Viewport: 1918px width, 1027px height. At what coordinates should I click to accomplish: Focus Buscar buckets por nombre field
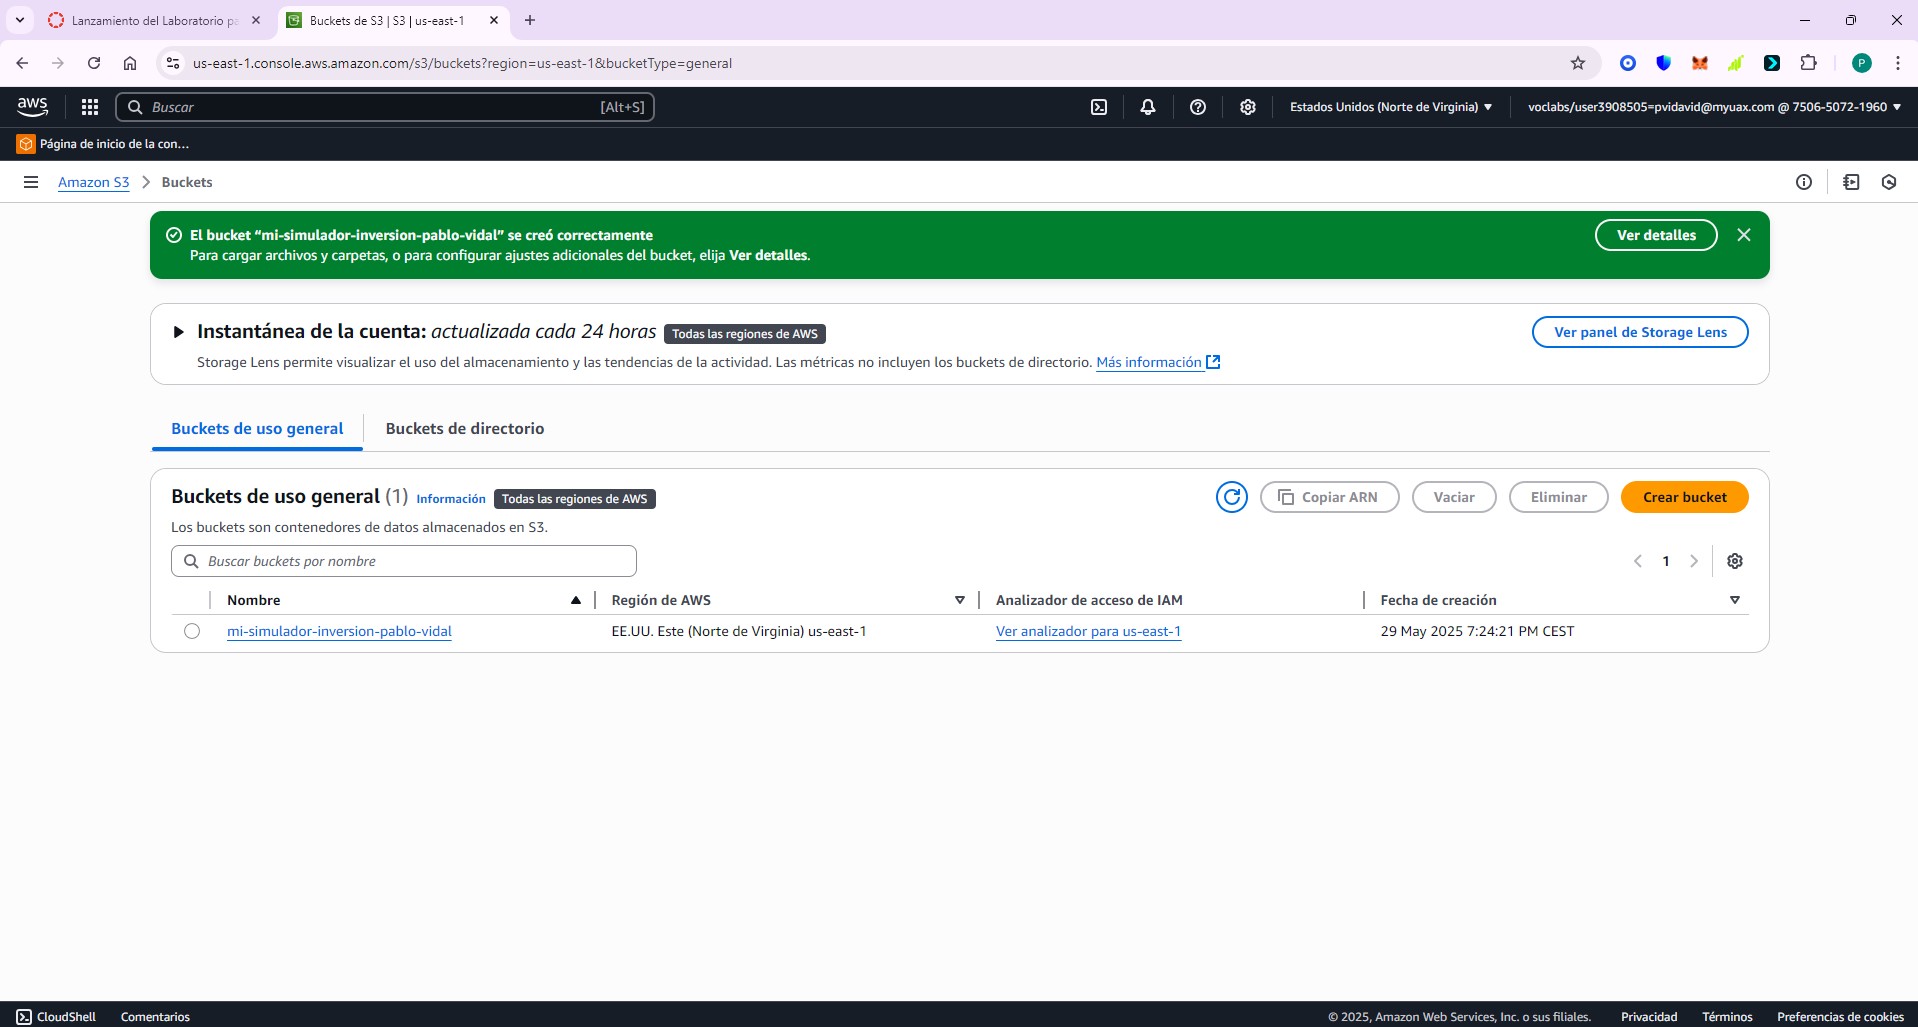point(404,561)
